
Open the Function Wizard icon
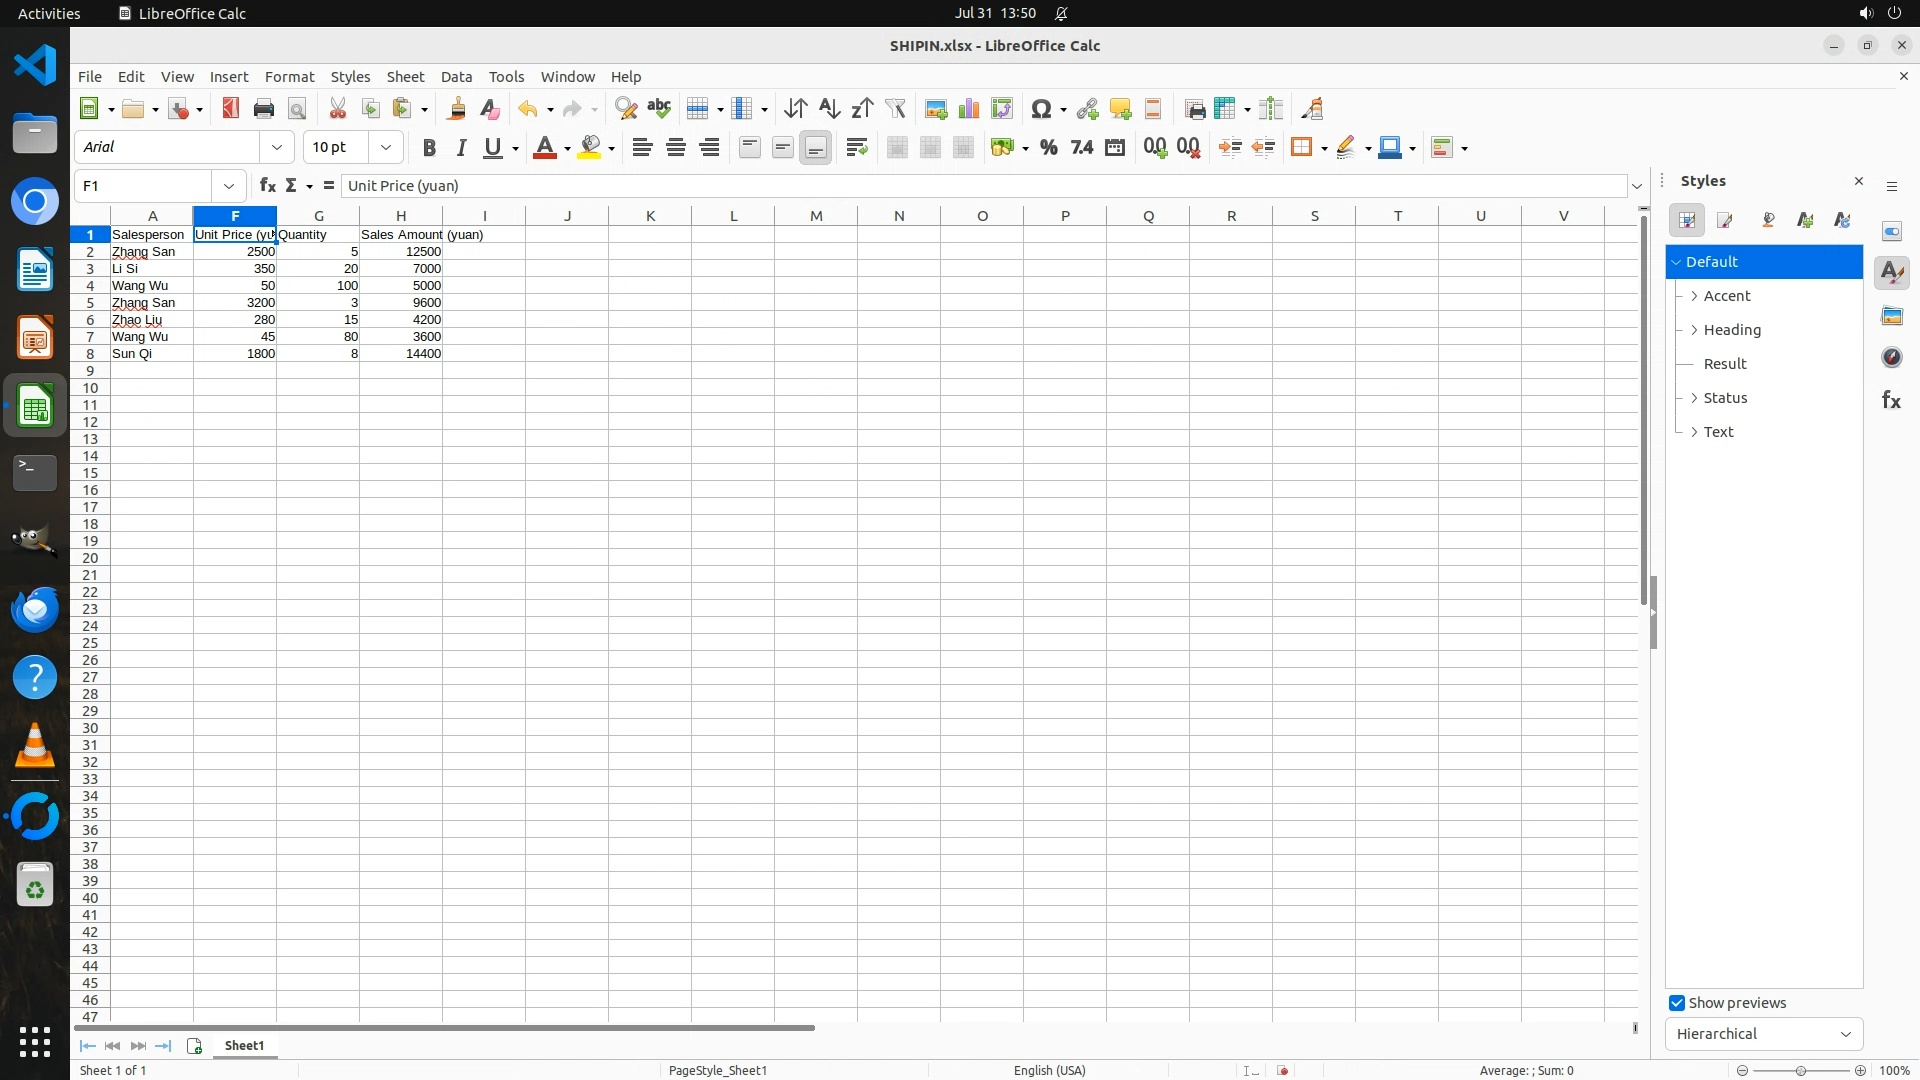(267, 186)
